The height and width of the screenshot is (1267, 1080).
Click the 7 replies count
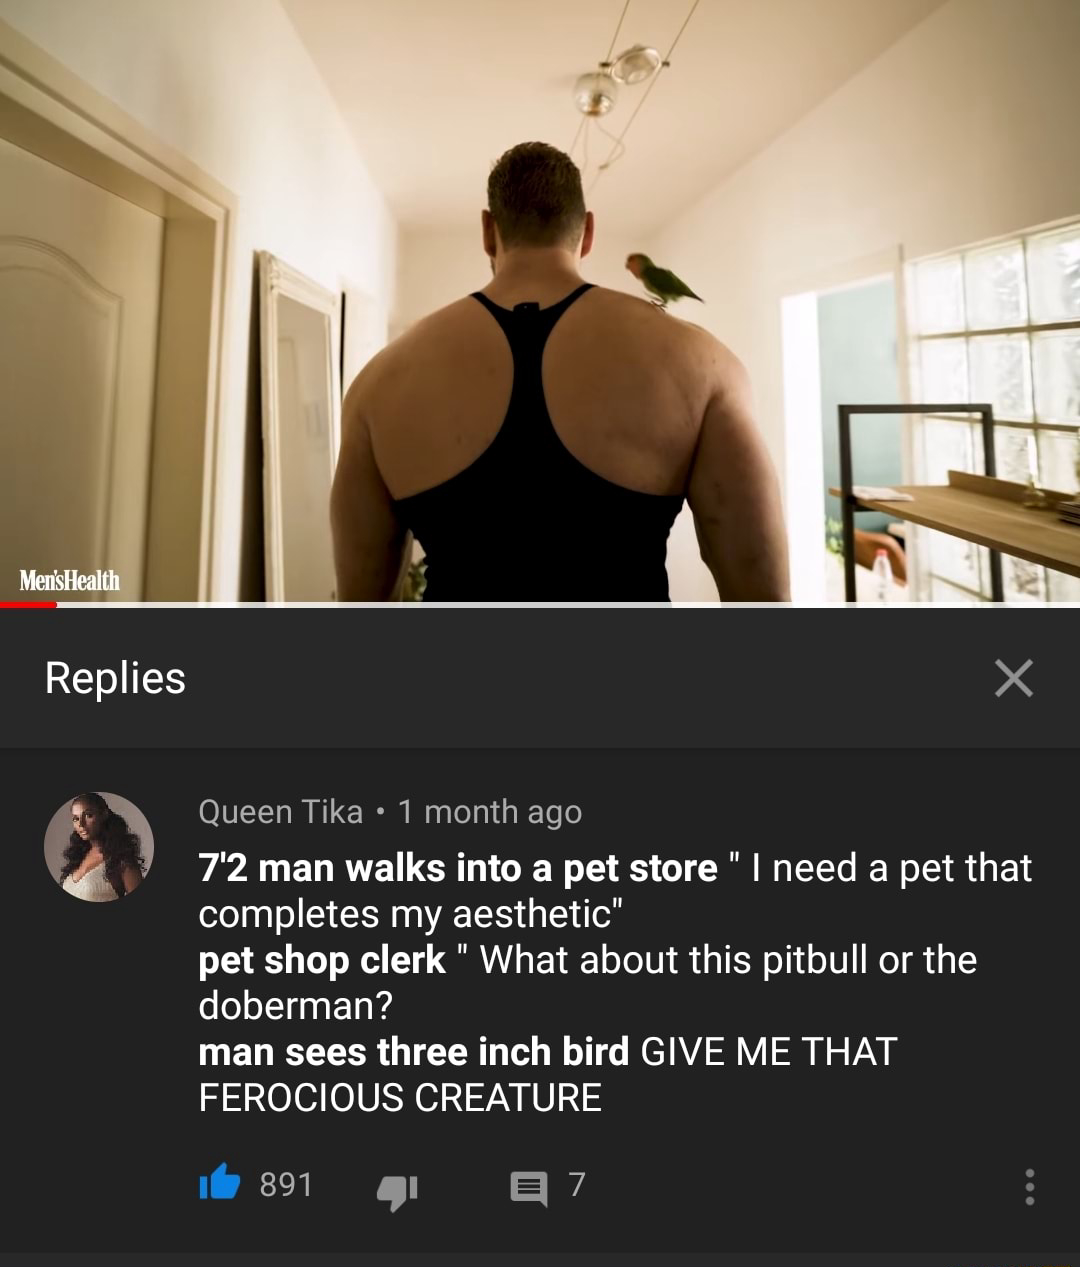(577, 1184)
